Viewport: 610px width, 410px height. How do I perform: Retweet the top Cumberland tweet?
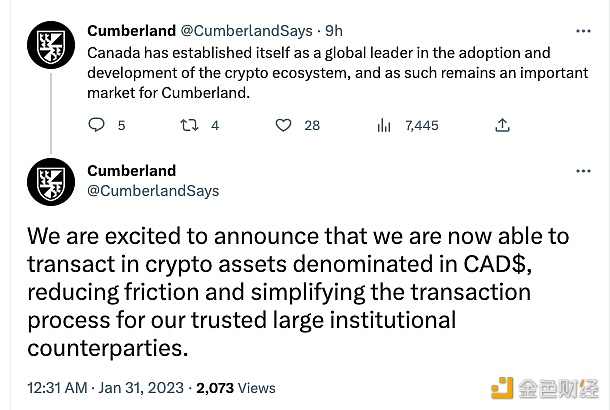pos(189,125)
